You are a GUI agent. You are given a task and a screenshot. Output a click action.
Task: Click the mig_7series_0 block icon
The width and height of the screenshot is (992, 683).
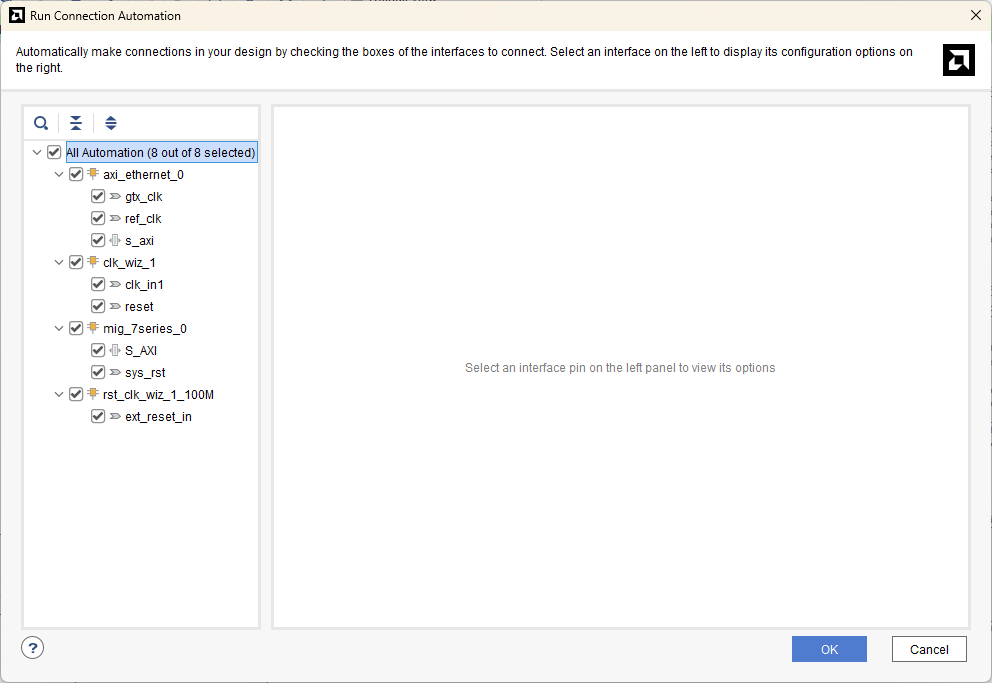(93, 329)
